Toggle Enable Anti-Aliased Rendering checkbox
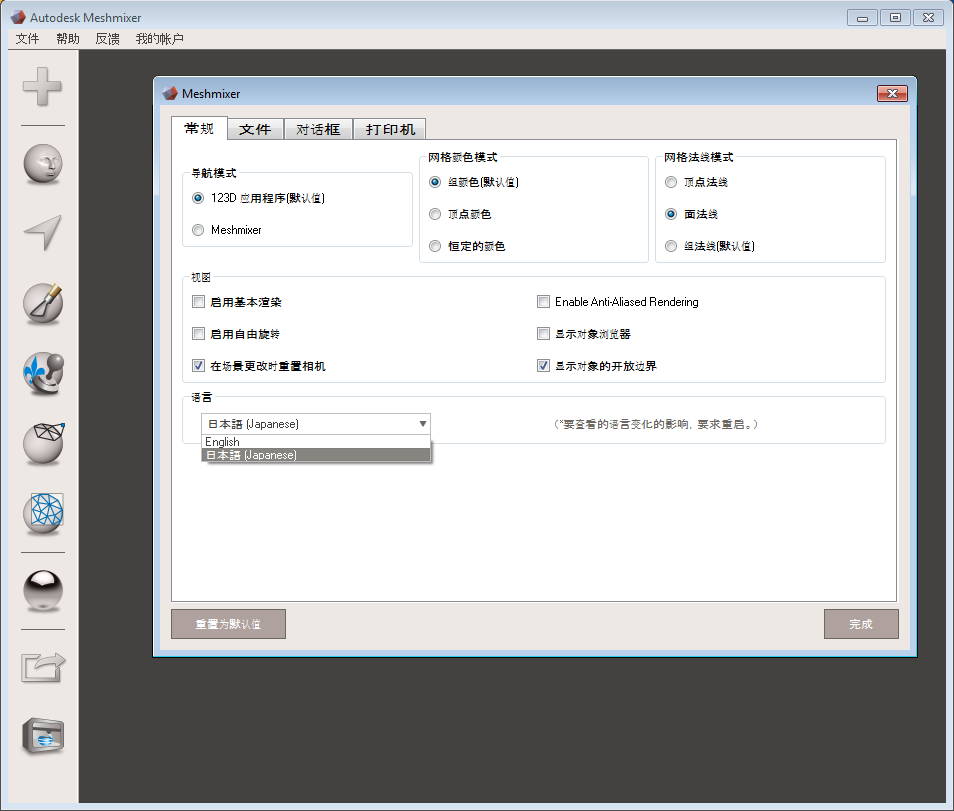This screenshot has height=811, width=954. tap(543, 302)
